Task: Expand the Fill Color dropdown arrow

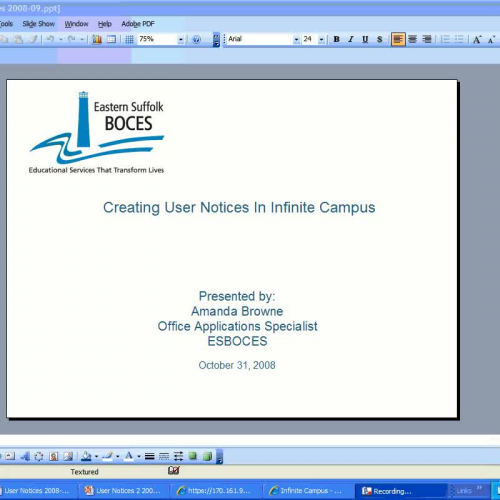Action: tap(96, 456)
